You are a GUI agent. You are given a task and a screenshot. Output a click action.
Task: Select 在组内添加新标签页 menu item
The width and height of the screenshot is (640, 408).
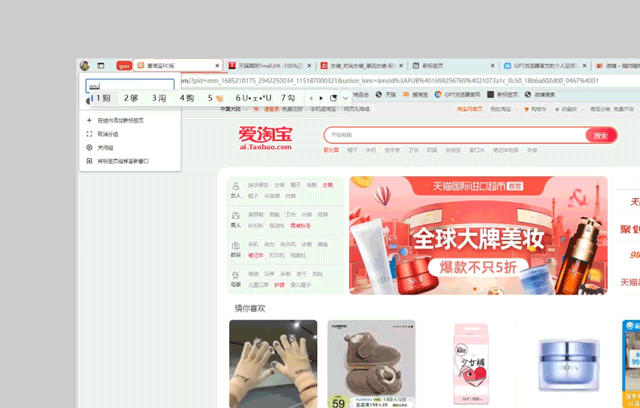(130, 120)
